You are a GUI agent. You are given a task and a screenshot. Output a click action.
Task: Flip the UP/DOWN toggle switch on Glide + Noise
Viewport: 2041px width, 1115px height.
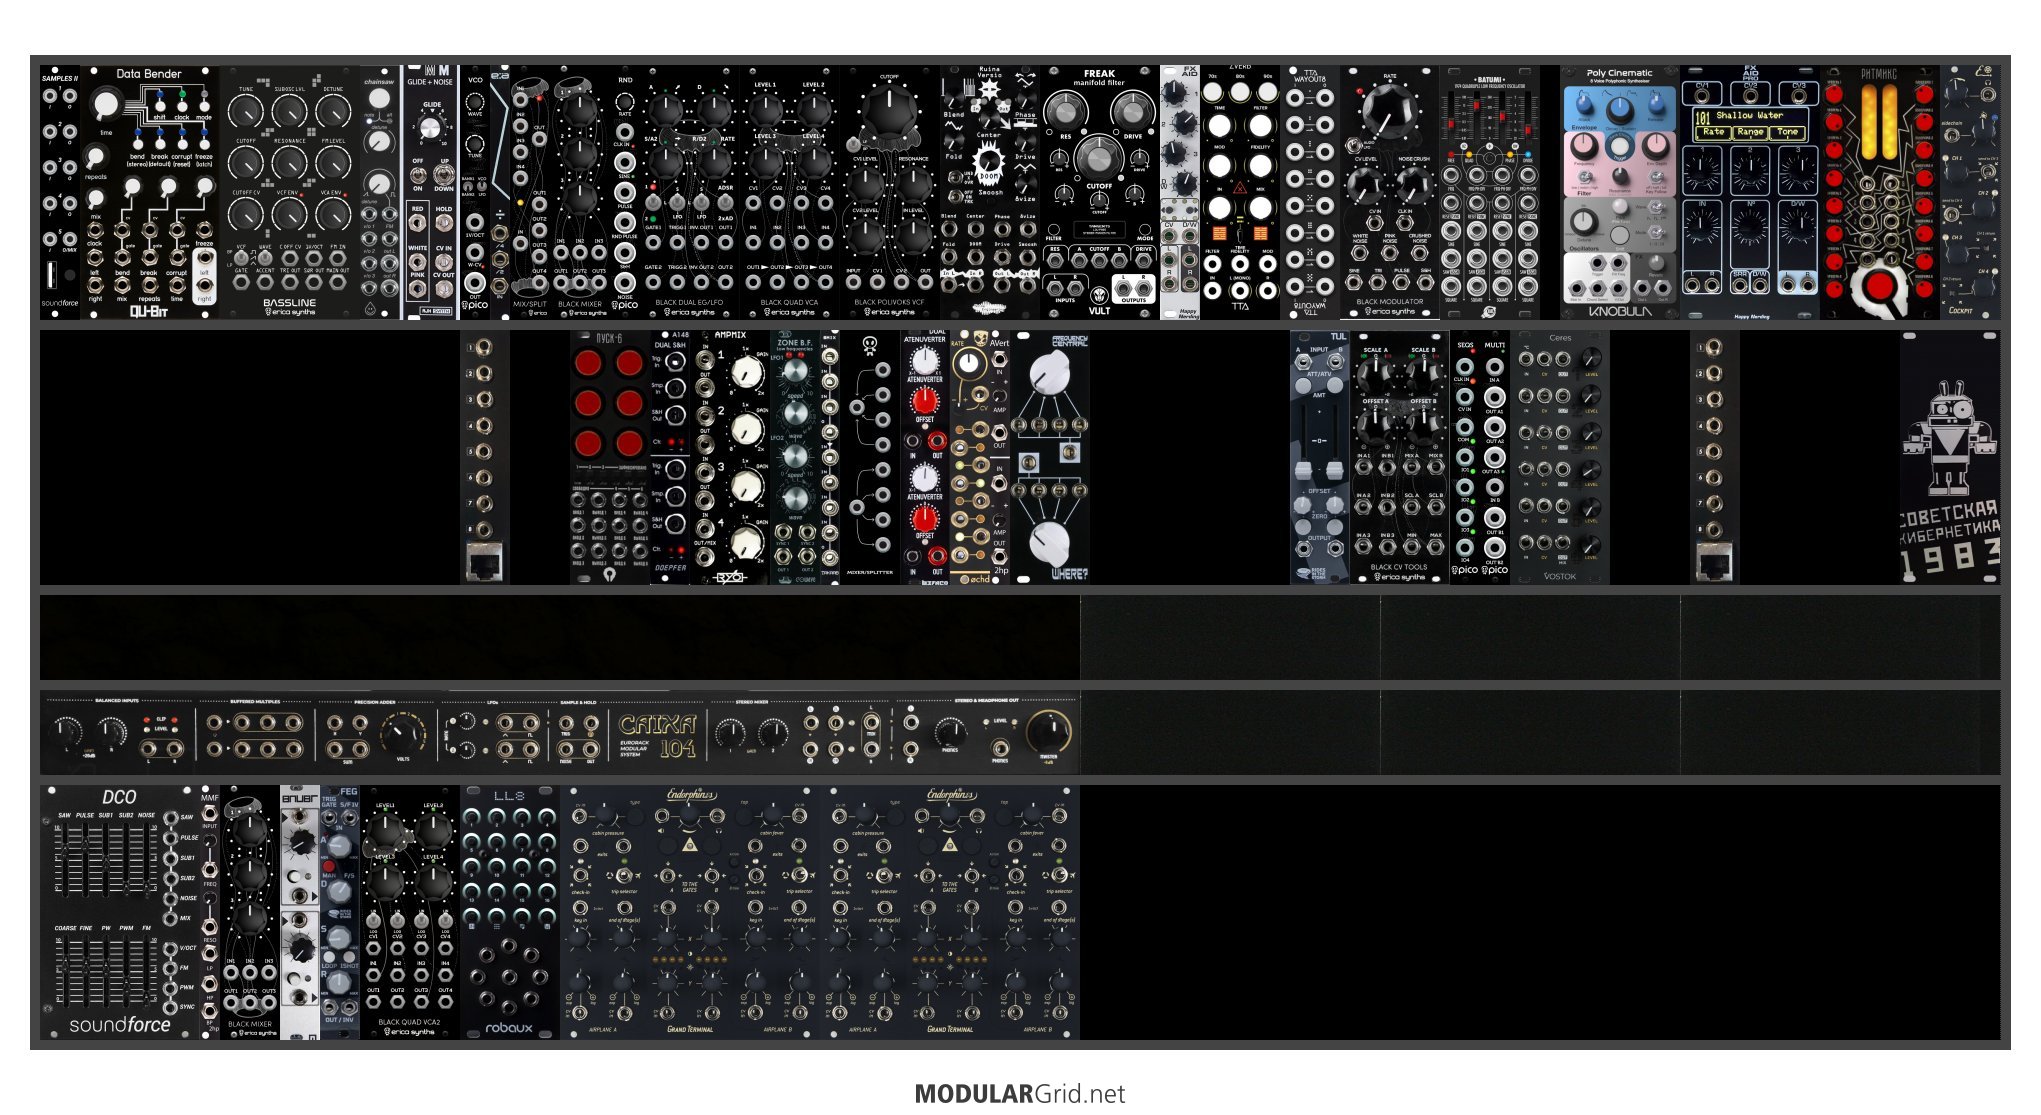coord(444,177)
